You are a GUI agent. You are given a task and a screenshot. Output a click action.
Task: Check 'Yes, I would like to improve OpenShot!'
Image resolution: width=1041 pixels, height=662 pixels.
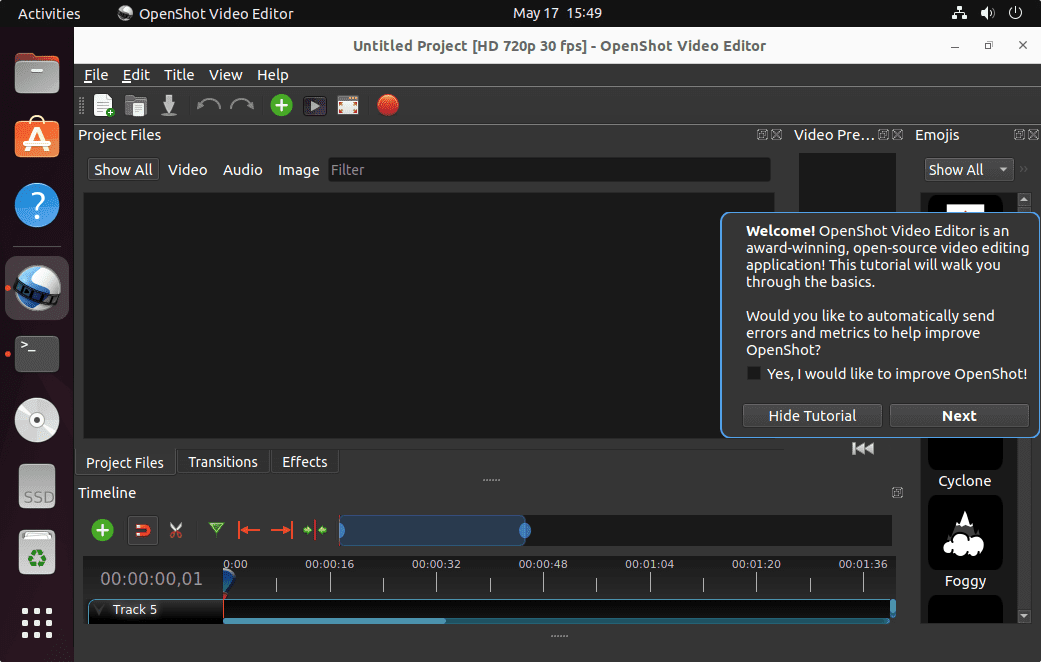tap(754, 373)
